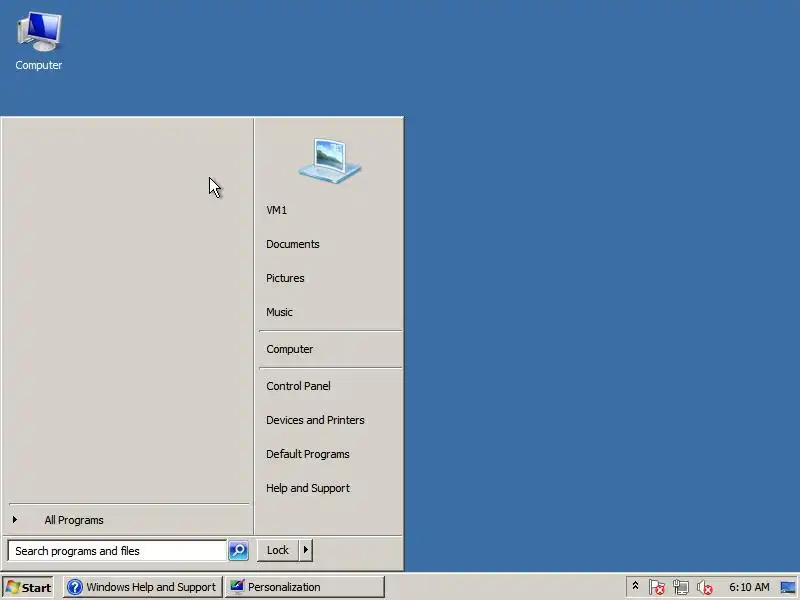
Task: Click the network tray icon
Action: [x=681, y=587]
